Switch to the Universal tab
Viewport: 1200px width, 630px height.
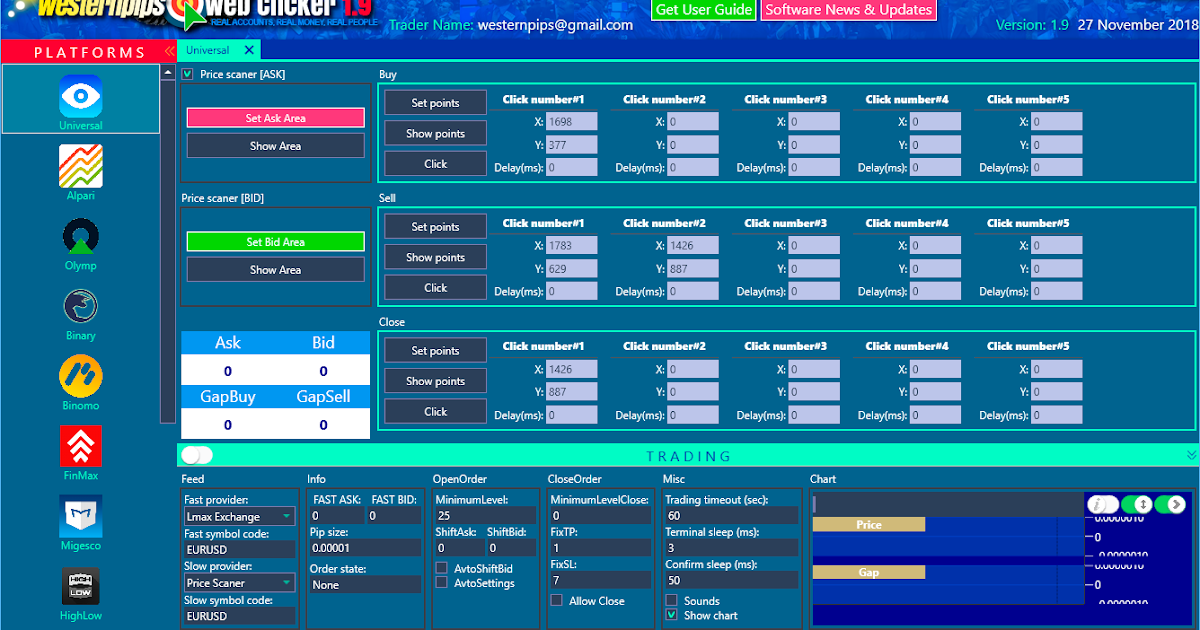coord(207,49)
